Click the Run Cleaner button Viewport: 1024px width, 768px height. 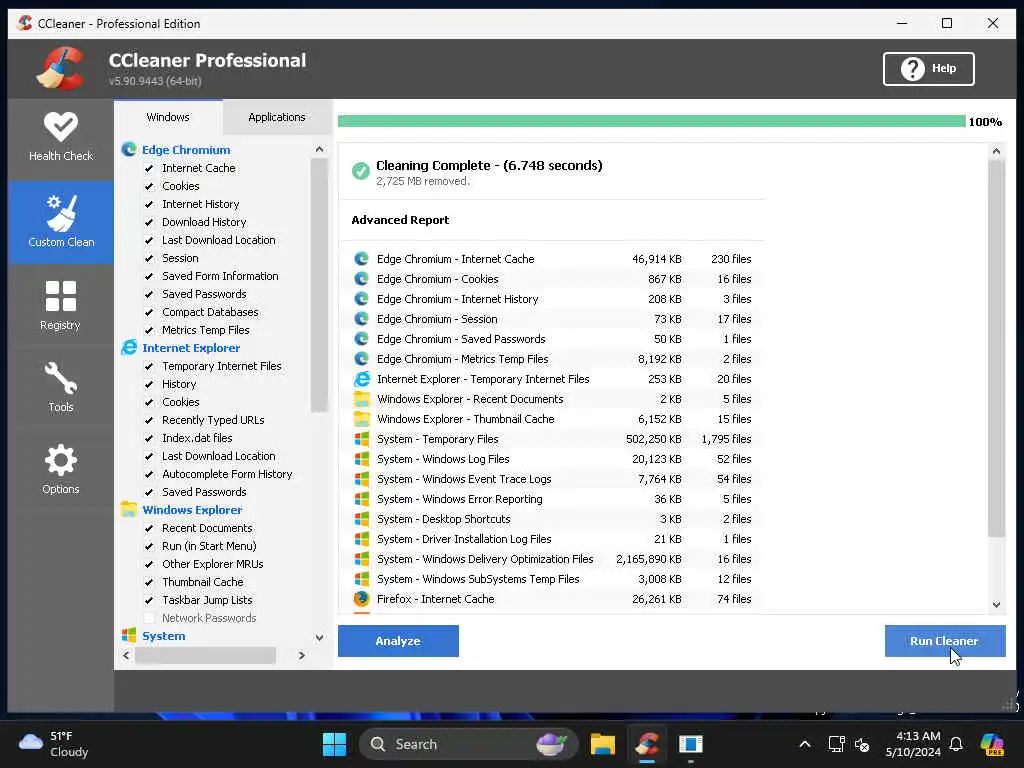tap(945, 641)
